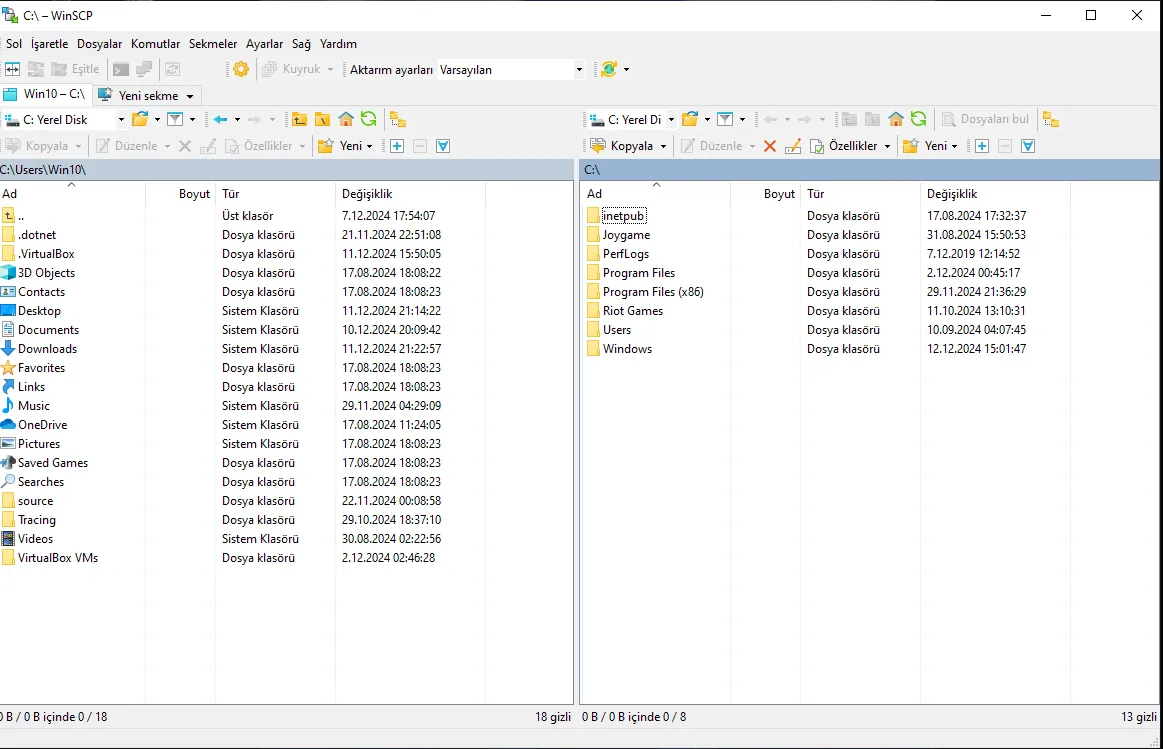Expand the Yeni sekme dropdown arrow

(190, 96)
